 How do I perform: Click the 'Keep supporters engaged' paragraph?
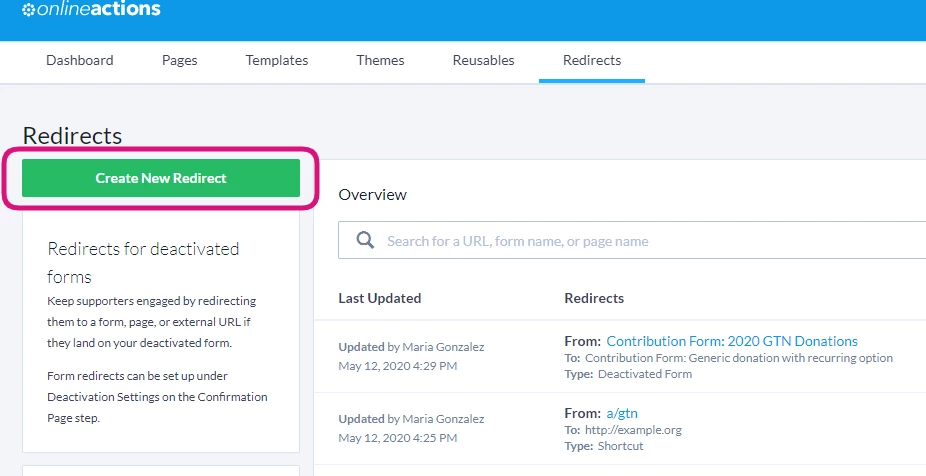[x=152, y=322]
